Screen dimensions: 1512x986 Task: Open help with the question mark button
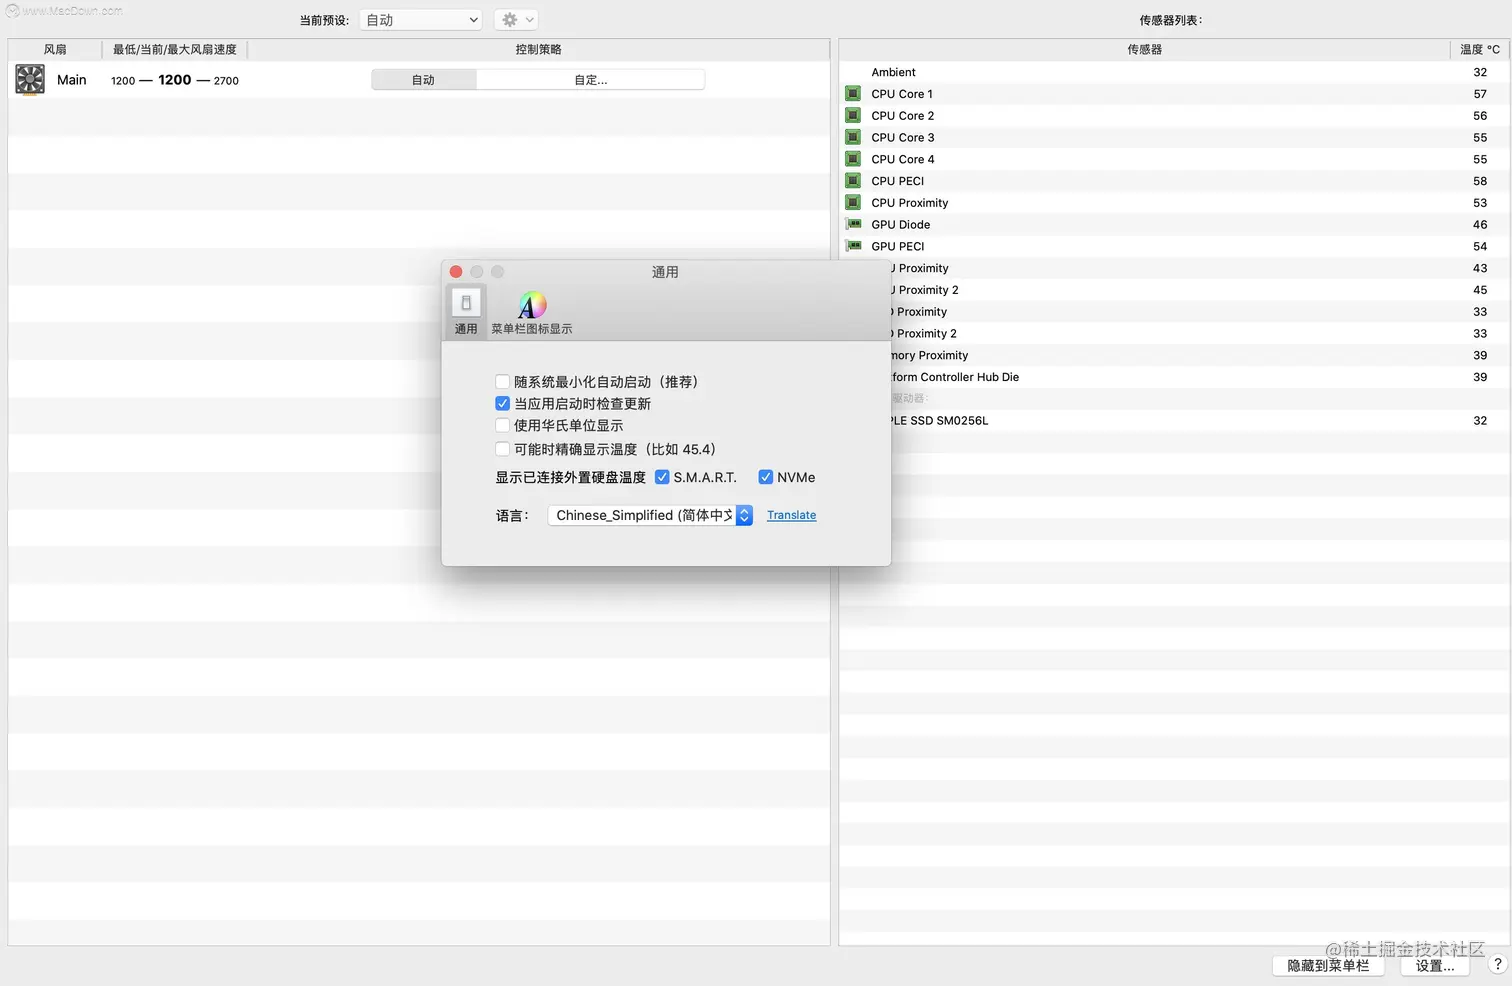tap(1497, 964)
